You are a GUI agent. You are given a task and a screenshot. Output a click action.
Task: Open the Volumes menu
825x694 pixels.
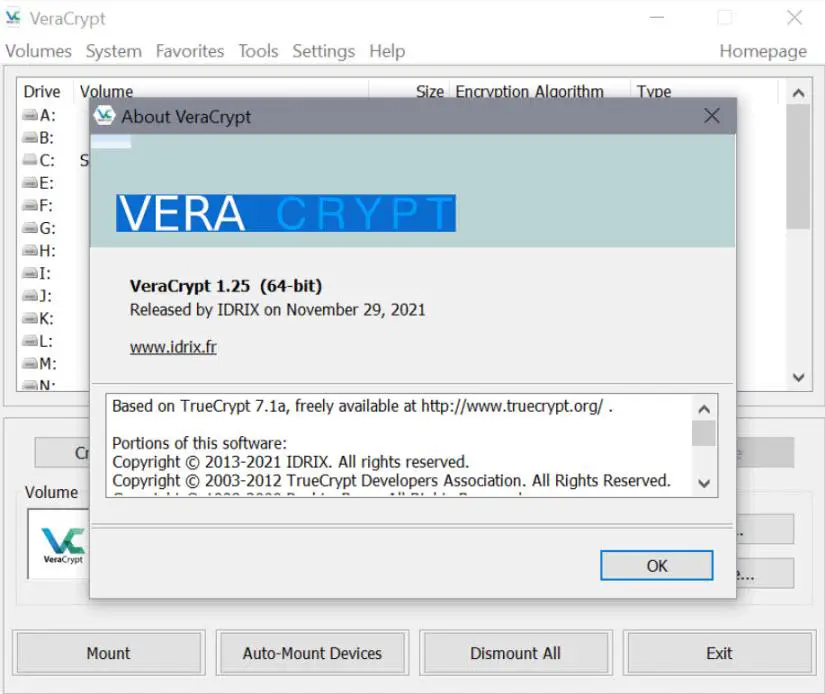coord(38,51)
